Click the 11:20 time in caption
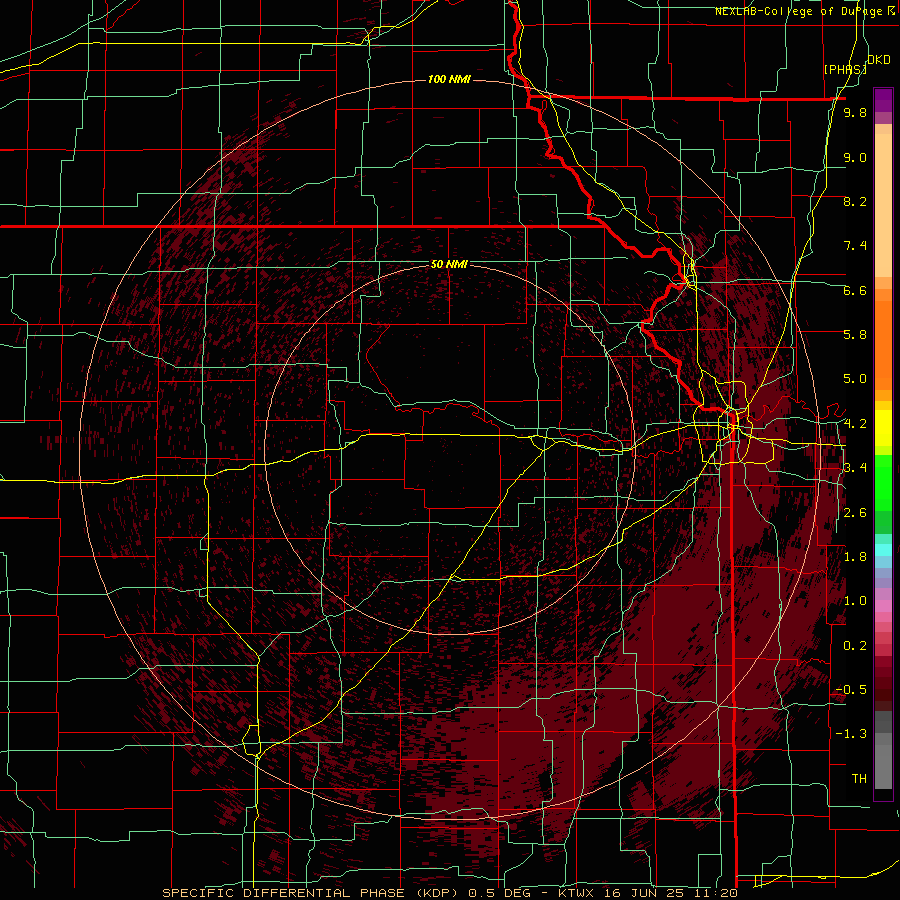Screen dimensions: 900x900 (x=717, y=893)
